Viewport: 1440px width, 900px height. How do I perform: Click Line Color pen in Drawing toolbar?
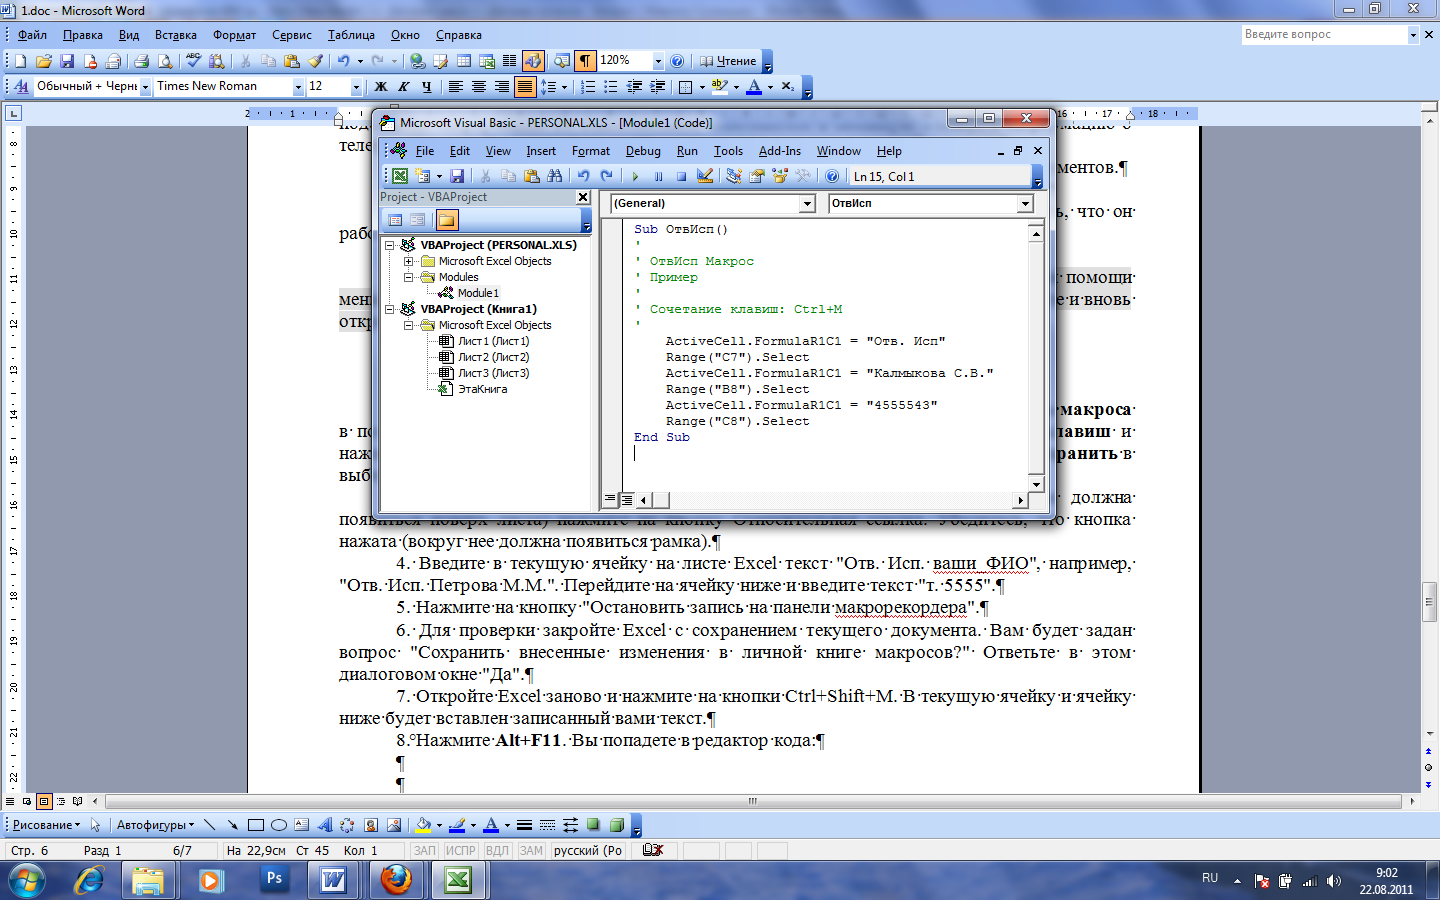457,825
